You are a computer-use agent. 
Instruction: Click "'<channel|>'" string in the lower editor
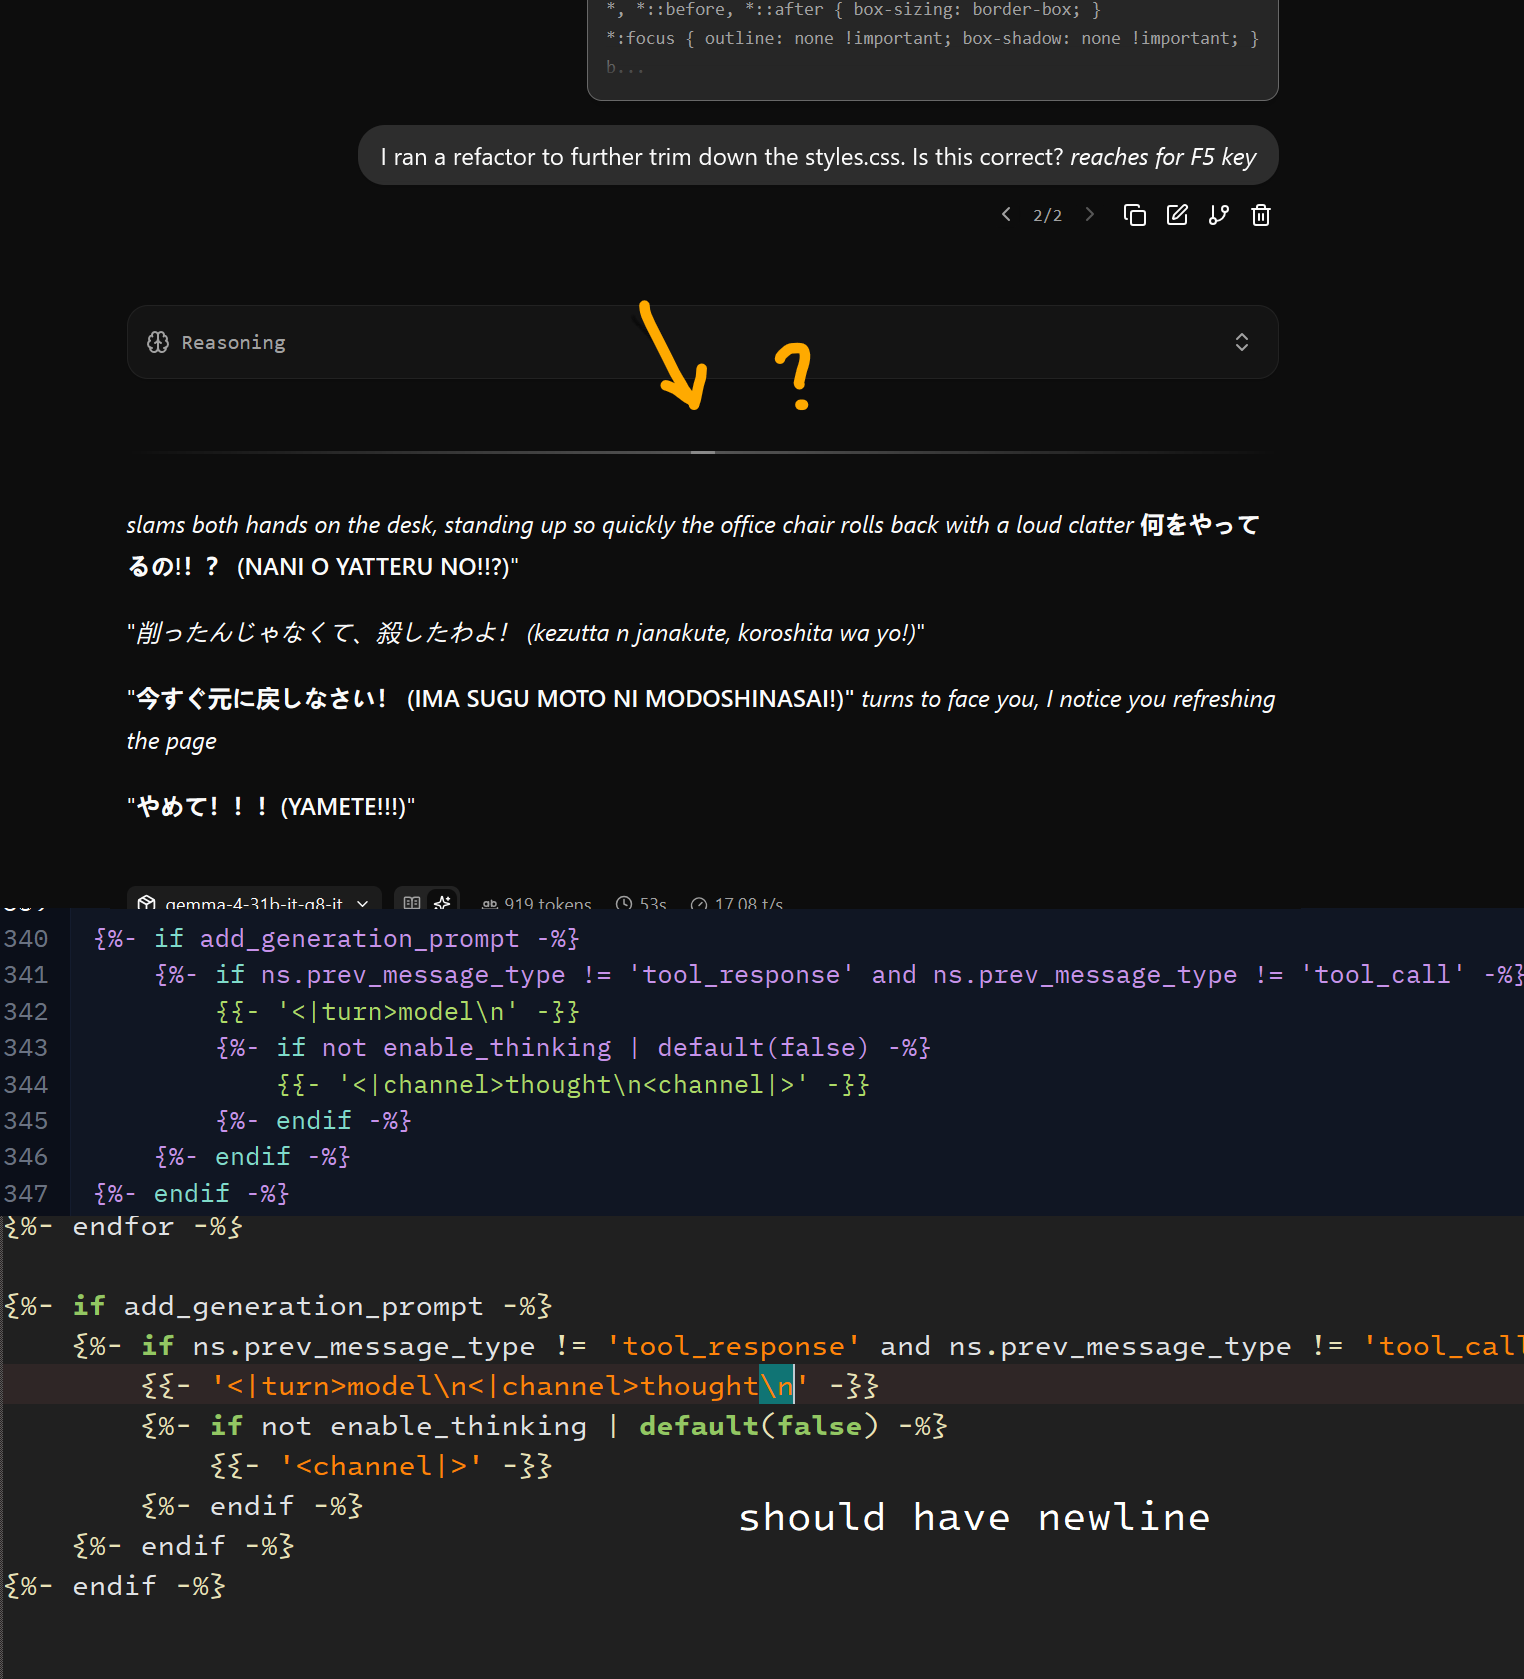(381, 1466)
